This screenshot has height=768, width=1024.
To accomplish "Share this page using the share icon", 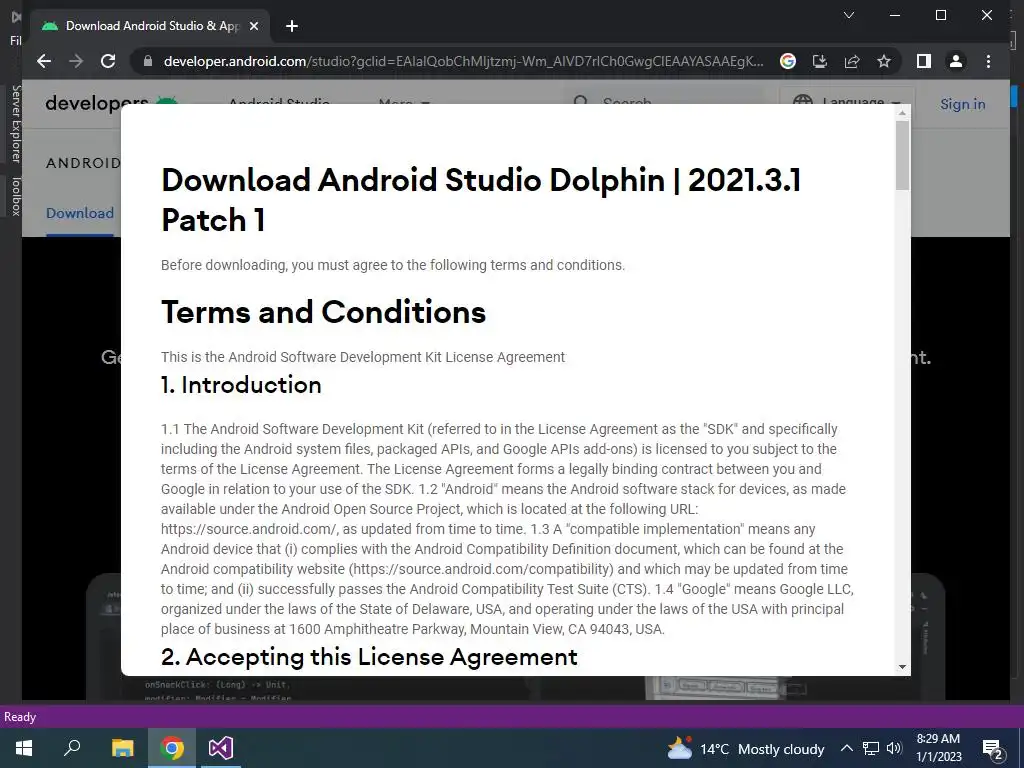I will click(x=852, y=61).
